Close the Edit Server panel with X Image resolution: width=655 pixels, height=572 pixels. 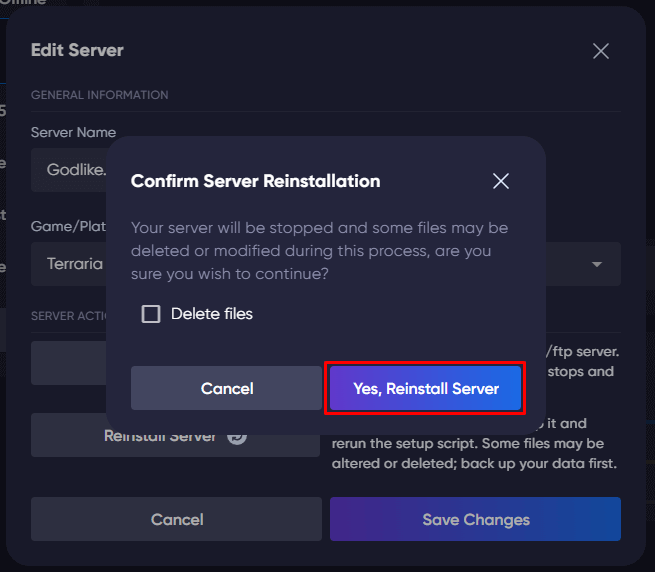(x=600, y=51)
